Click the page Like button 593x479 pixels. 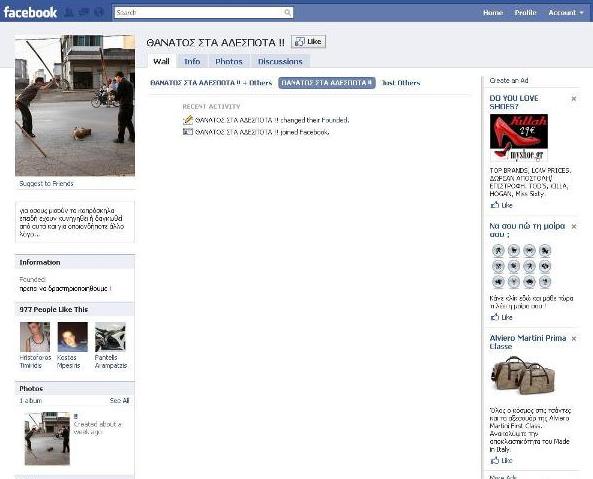308,42
